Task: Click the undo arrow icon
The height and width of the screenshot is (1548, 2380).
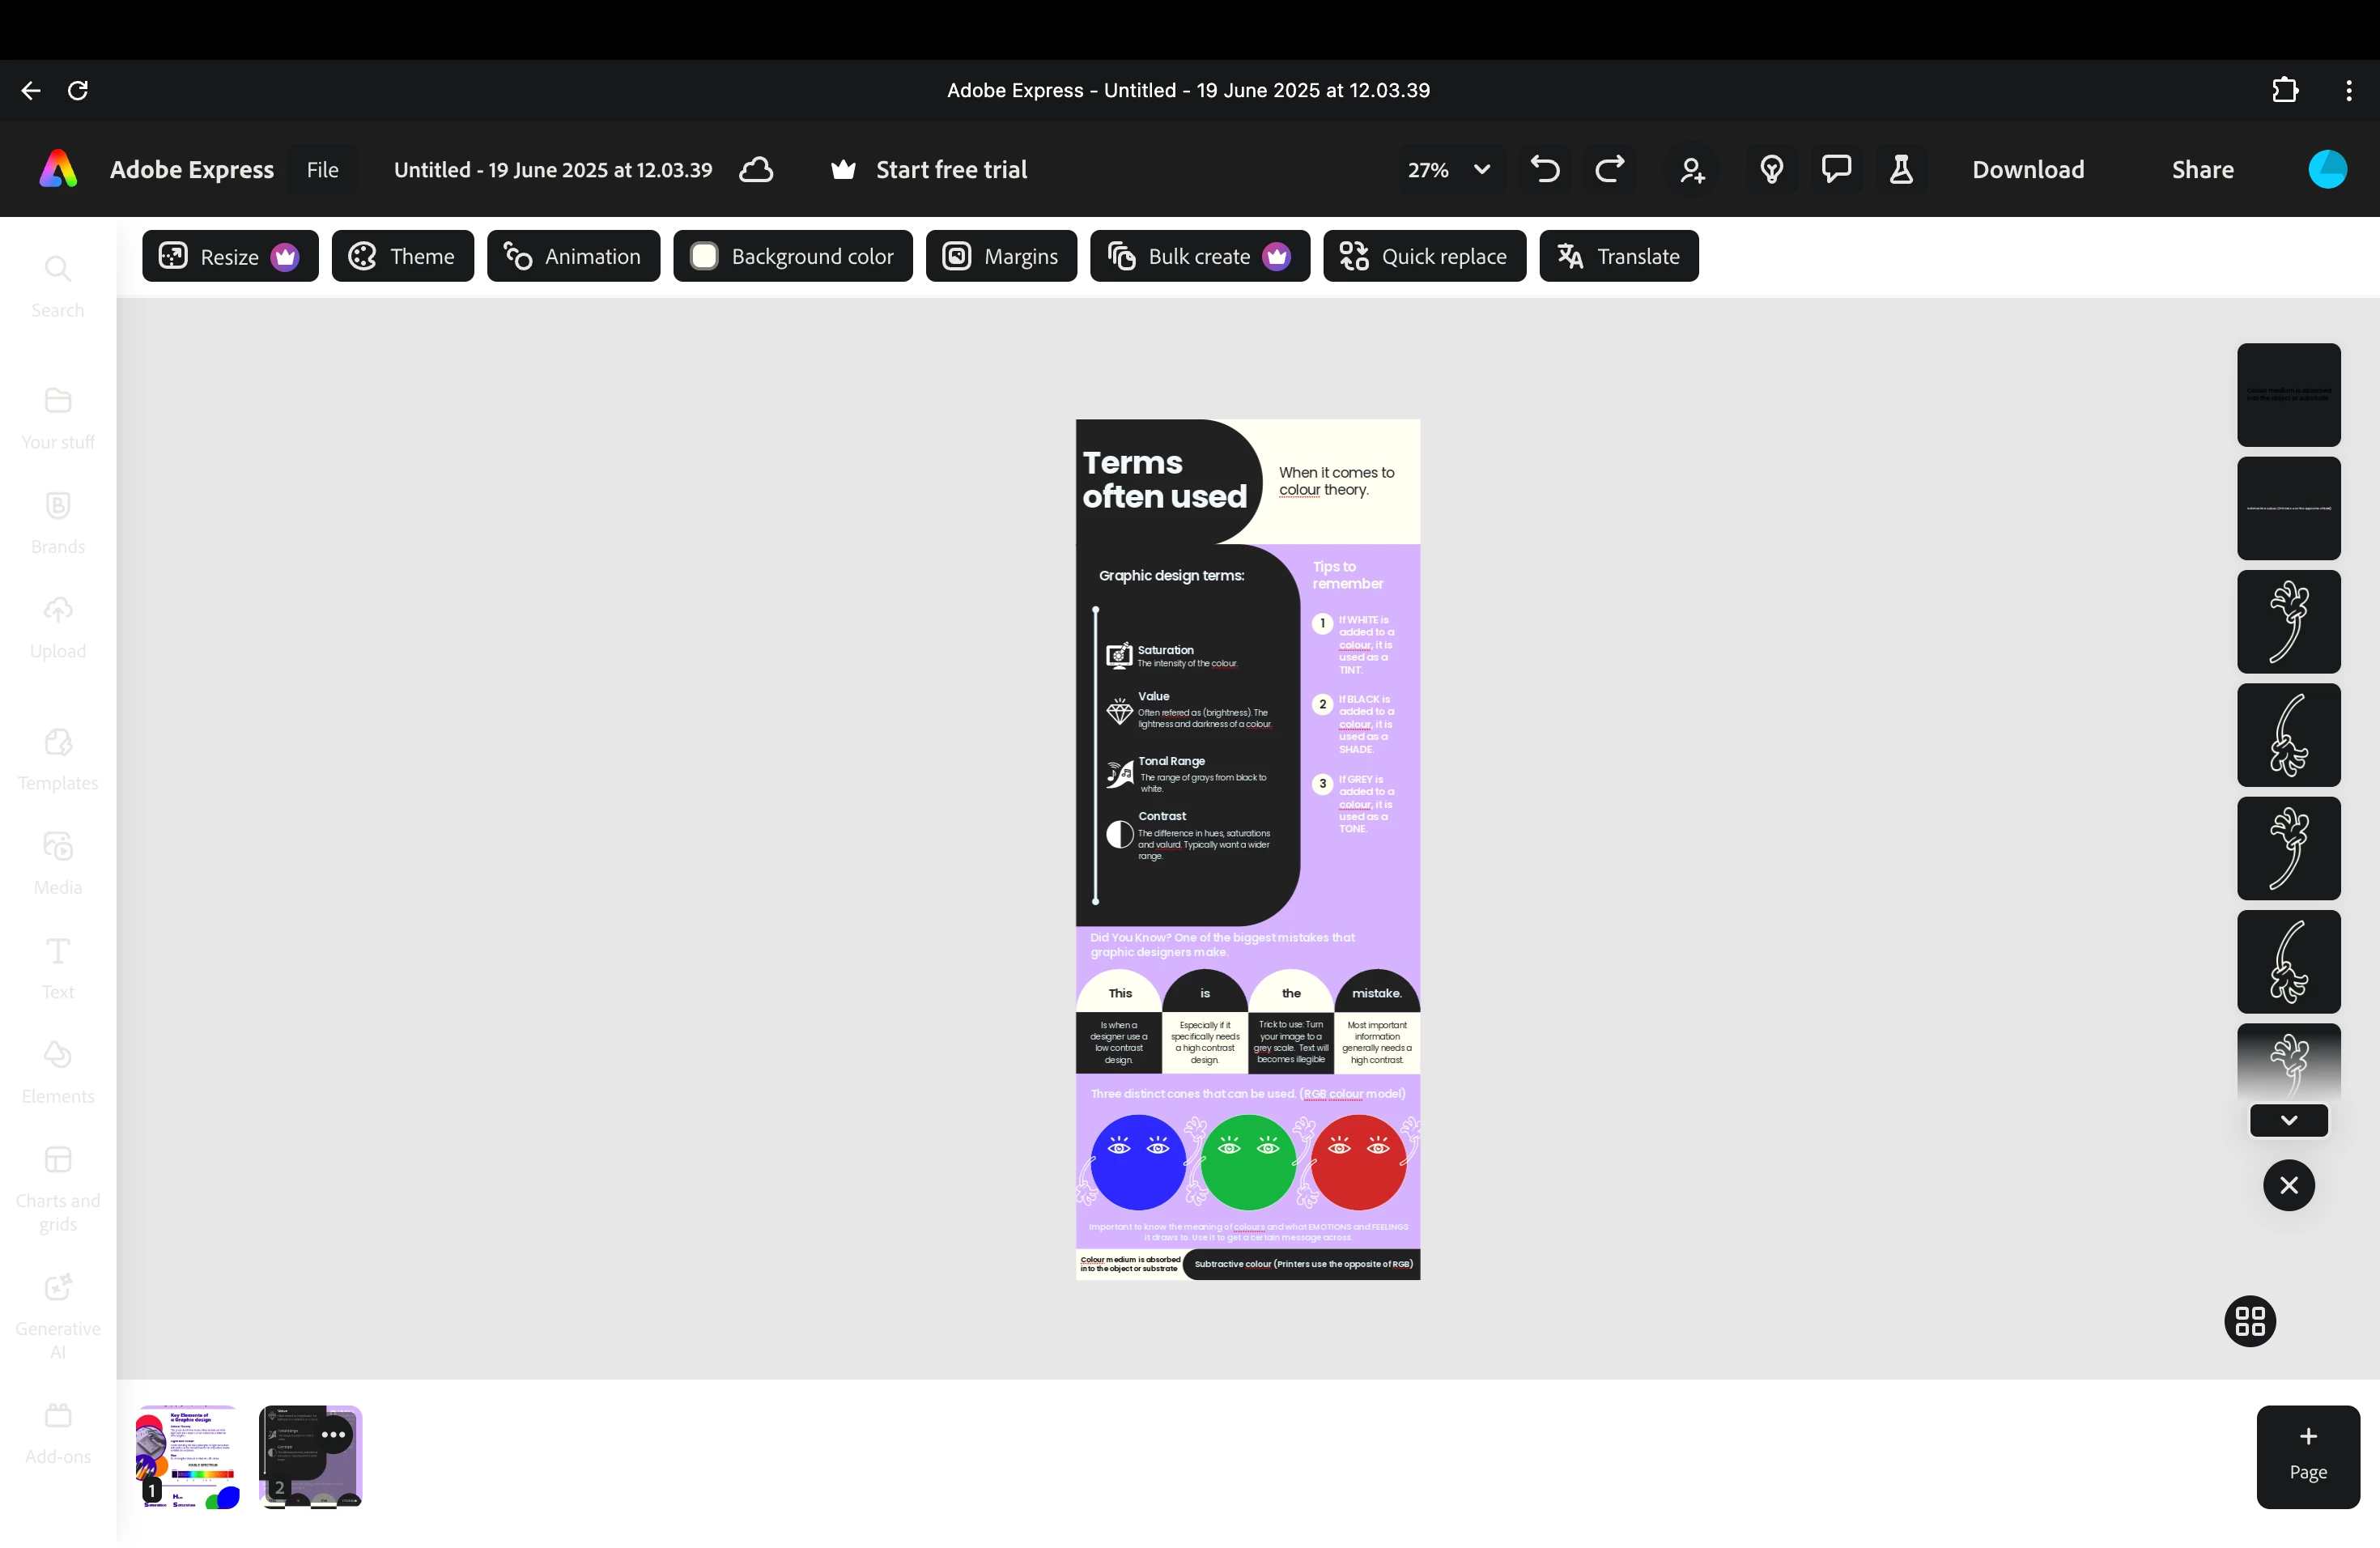Action: tap(1545, 170)
